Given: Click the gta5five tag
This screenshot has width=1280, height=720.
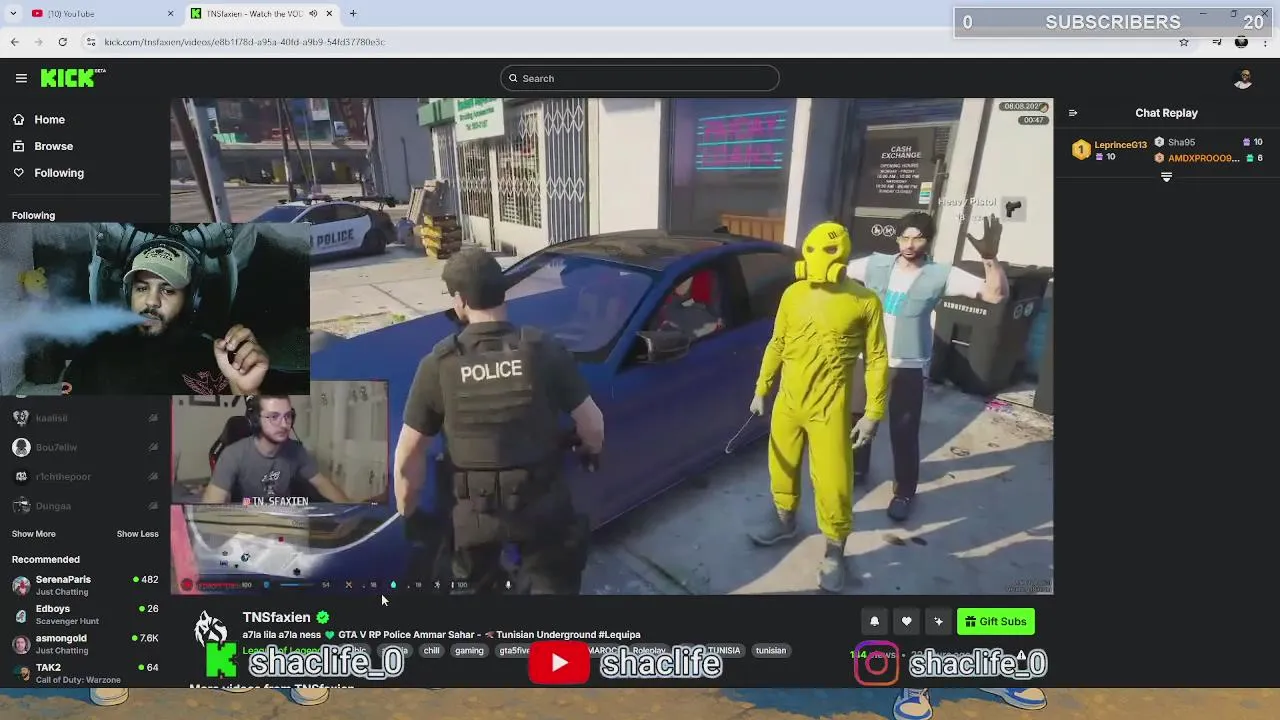Looking at the screenshot, I should click(514, 650).
